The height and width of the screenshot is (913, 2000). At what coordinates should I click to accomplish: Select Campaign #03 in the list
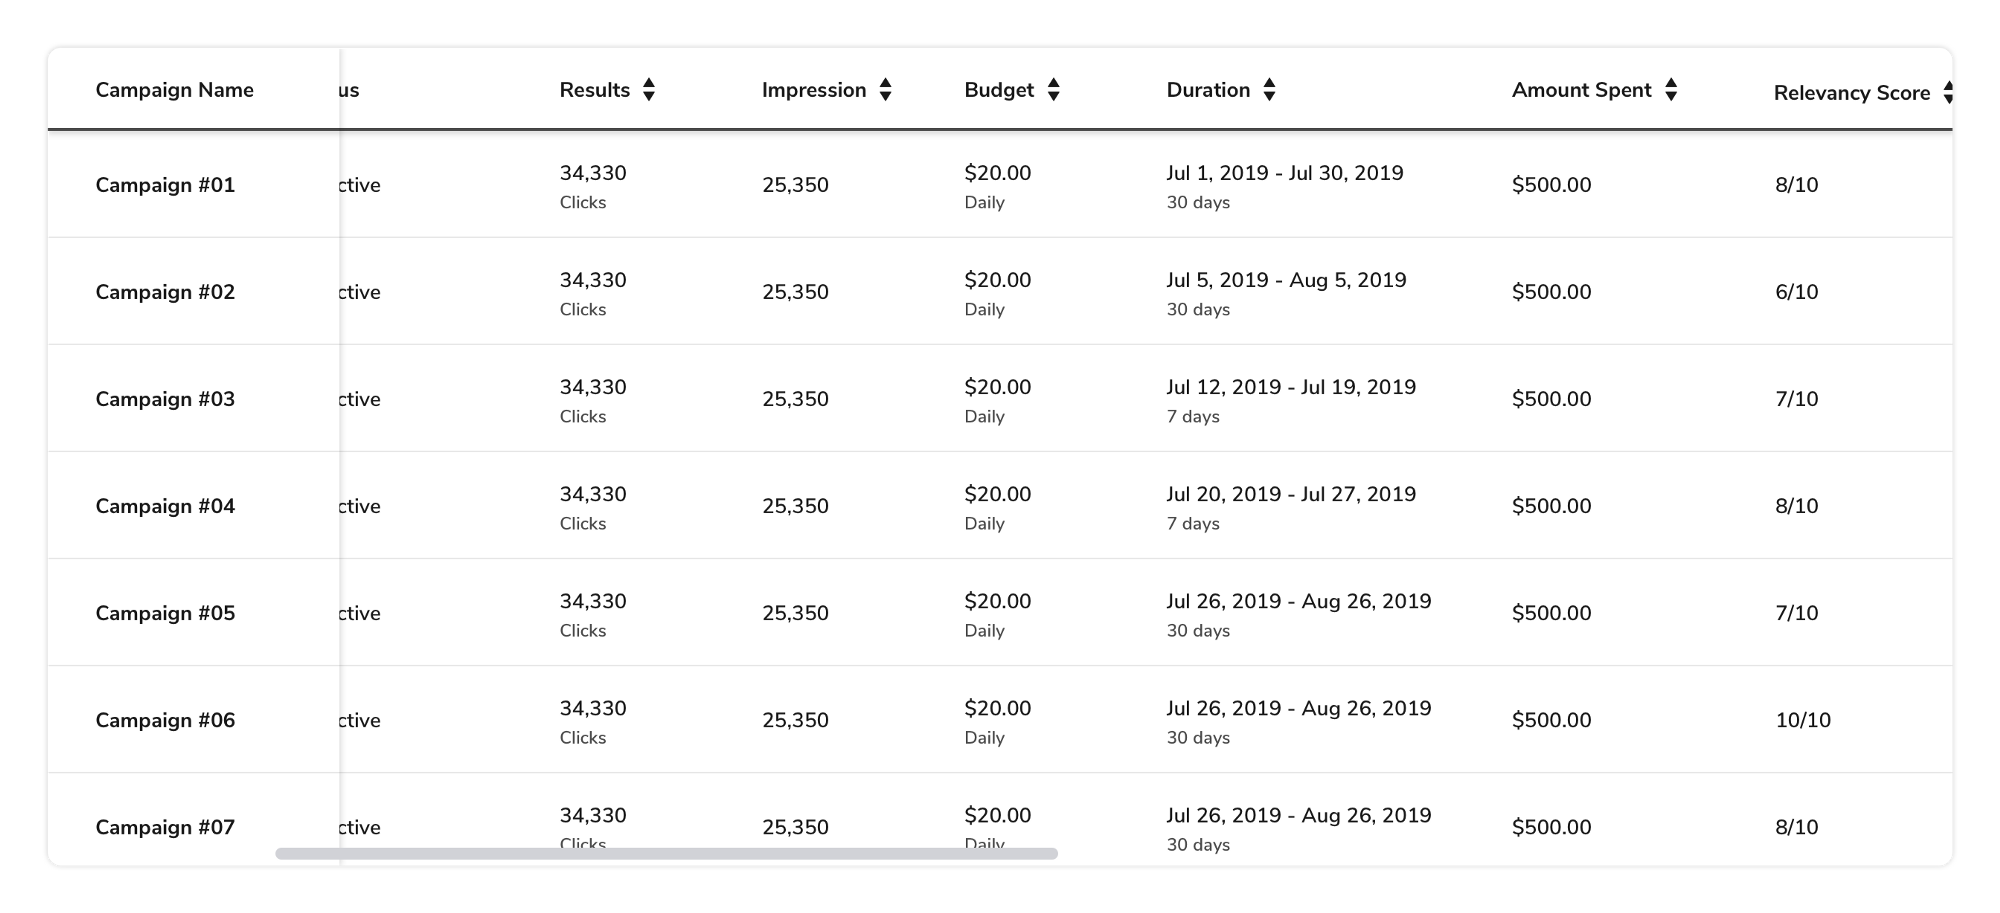165,399
